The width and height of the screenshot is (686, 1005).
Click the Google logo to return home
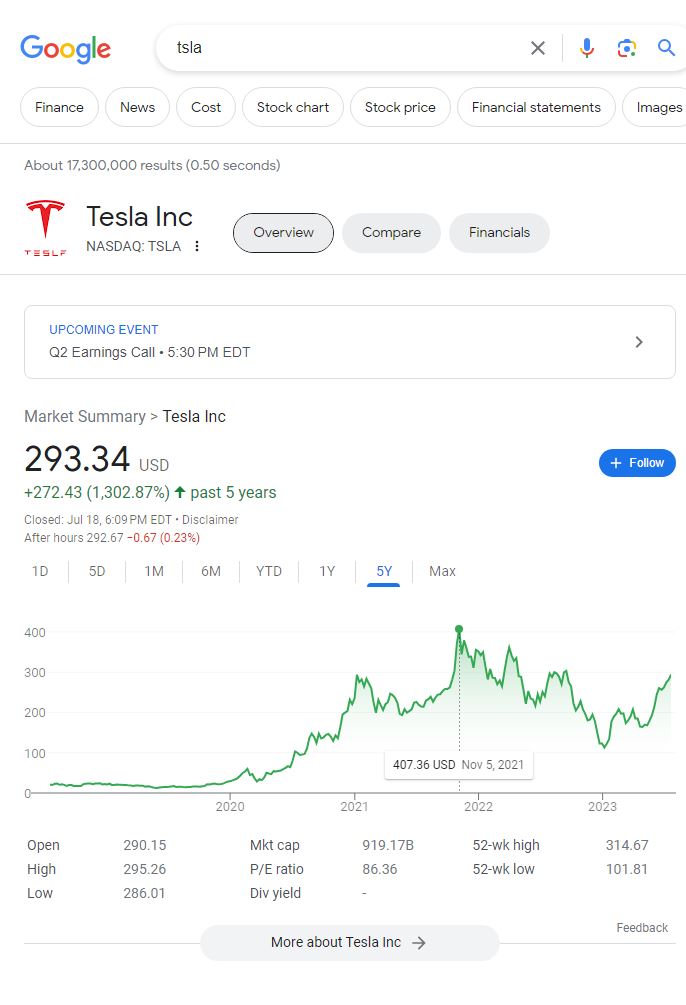pos(65,47)
